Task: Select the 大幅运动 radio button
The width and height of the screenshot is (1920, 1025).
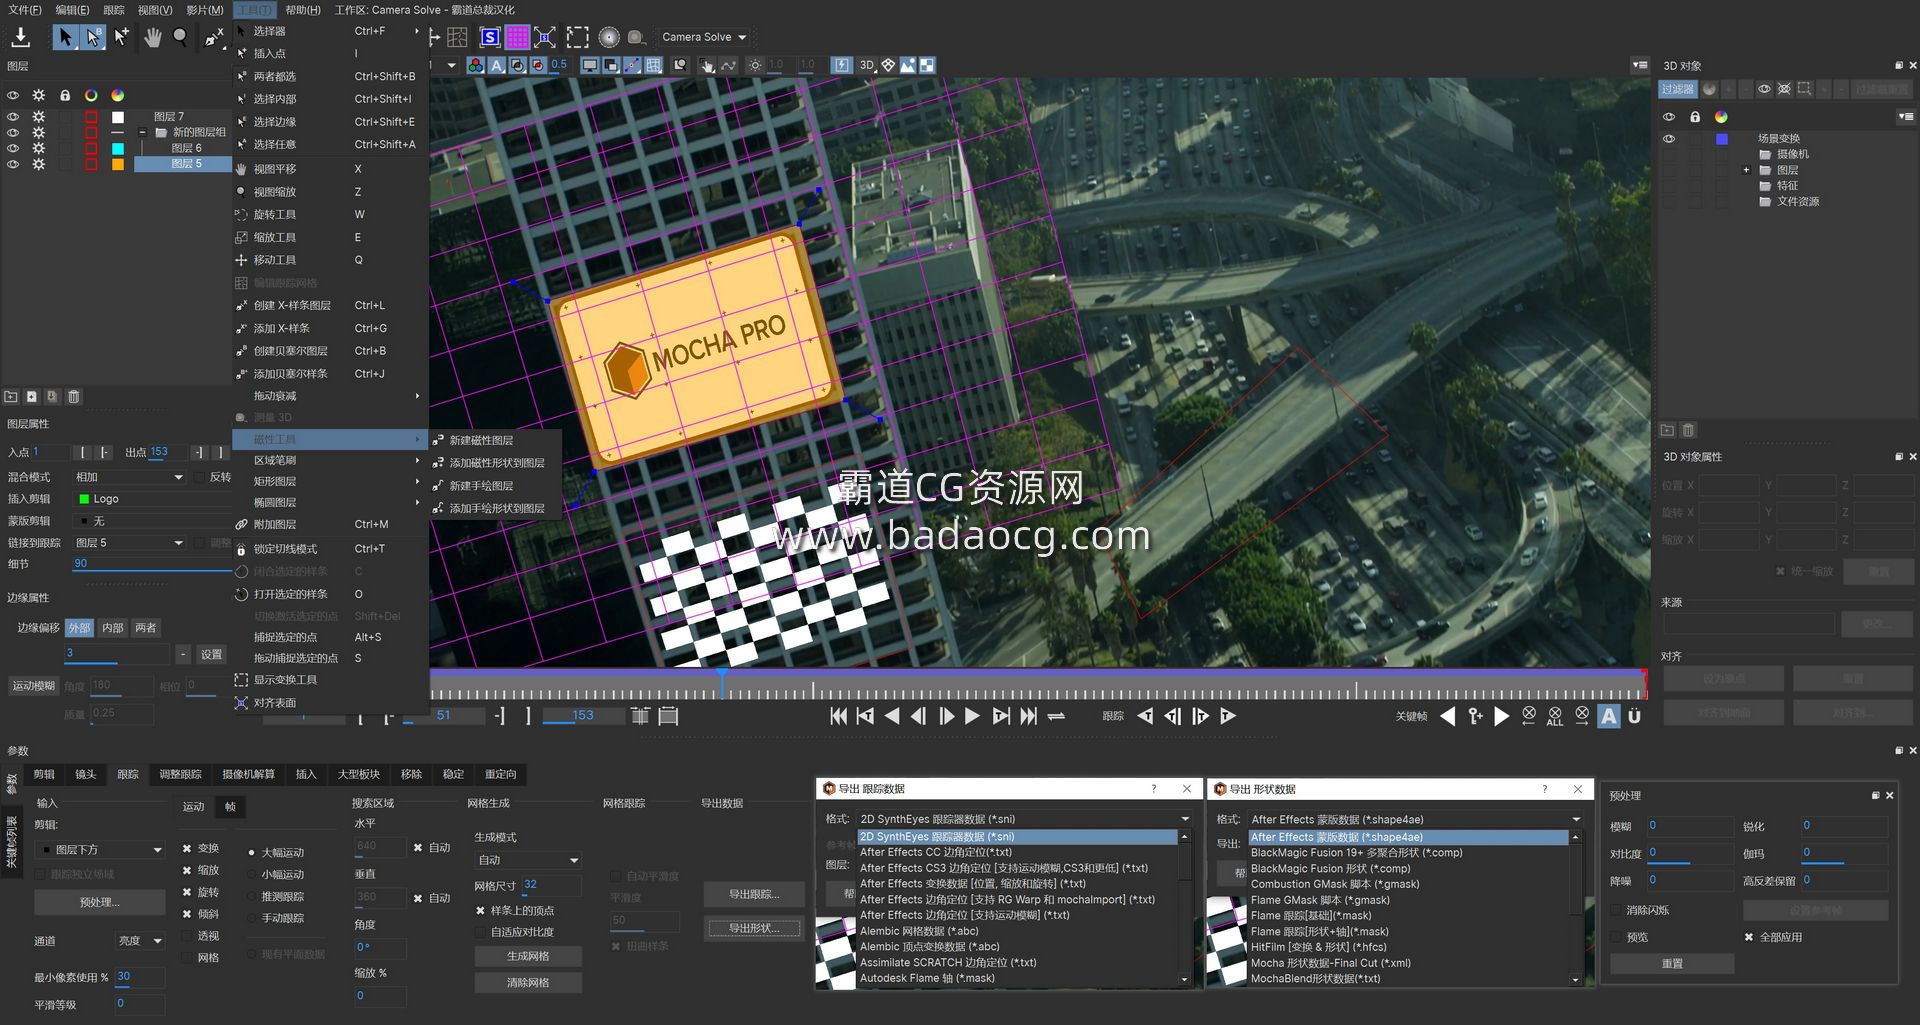Action: click(x=251, y=853)
